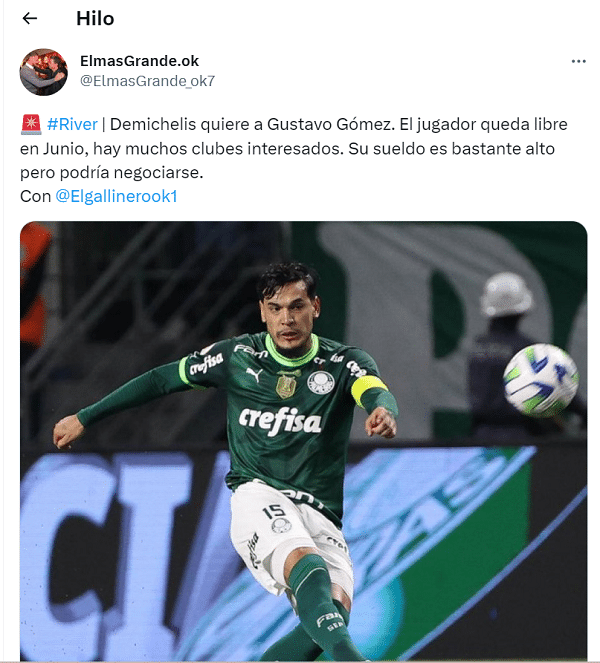This screenshot has height=663, width=600.
Task: Click the red siren emoji
Action: click(31, 124)
